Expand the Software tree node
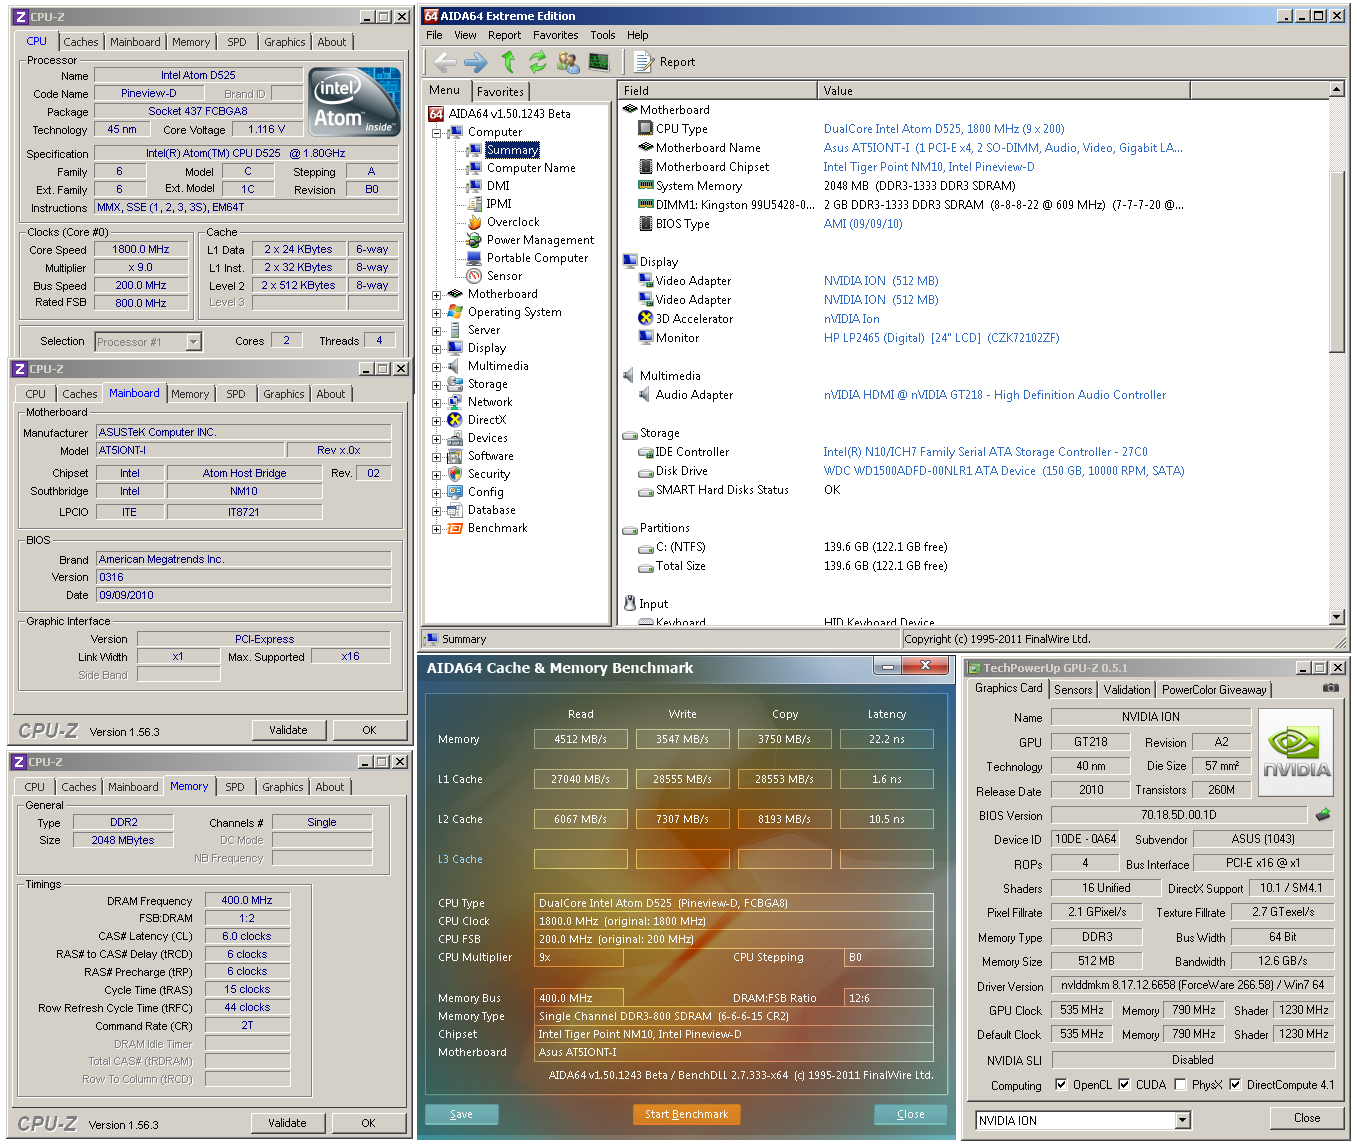Image resolution: width=1357 pixels, height=1147 pixels. pyautogui.click(x=436, y=457)
